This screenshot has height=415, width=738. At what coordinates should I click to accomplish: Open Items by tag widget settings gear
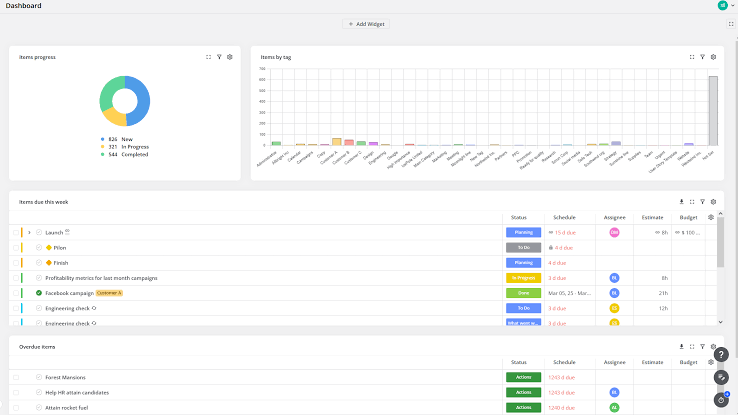click(x=714, y=57)
